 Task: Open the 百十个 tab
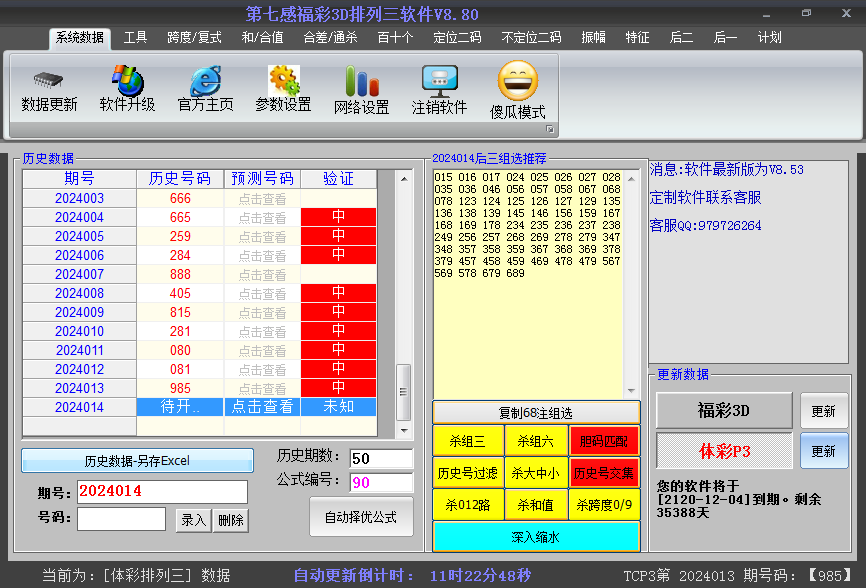(395, 38)
